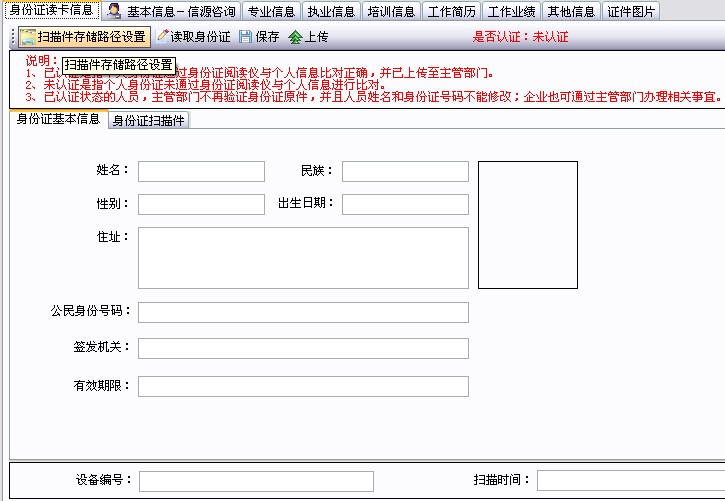The image size is (725, 501).
Task: Click the 民族 input field
Action: [405, 172]
